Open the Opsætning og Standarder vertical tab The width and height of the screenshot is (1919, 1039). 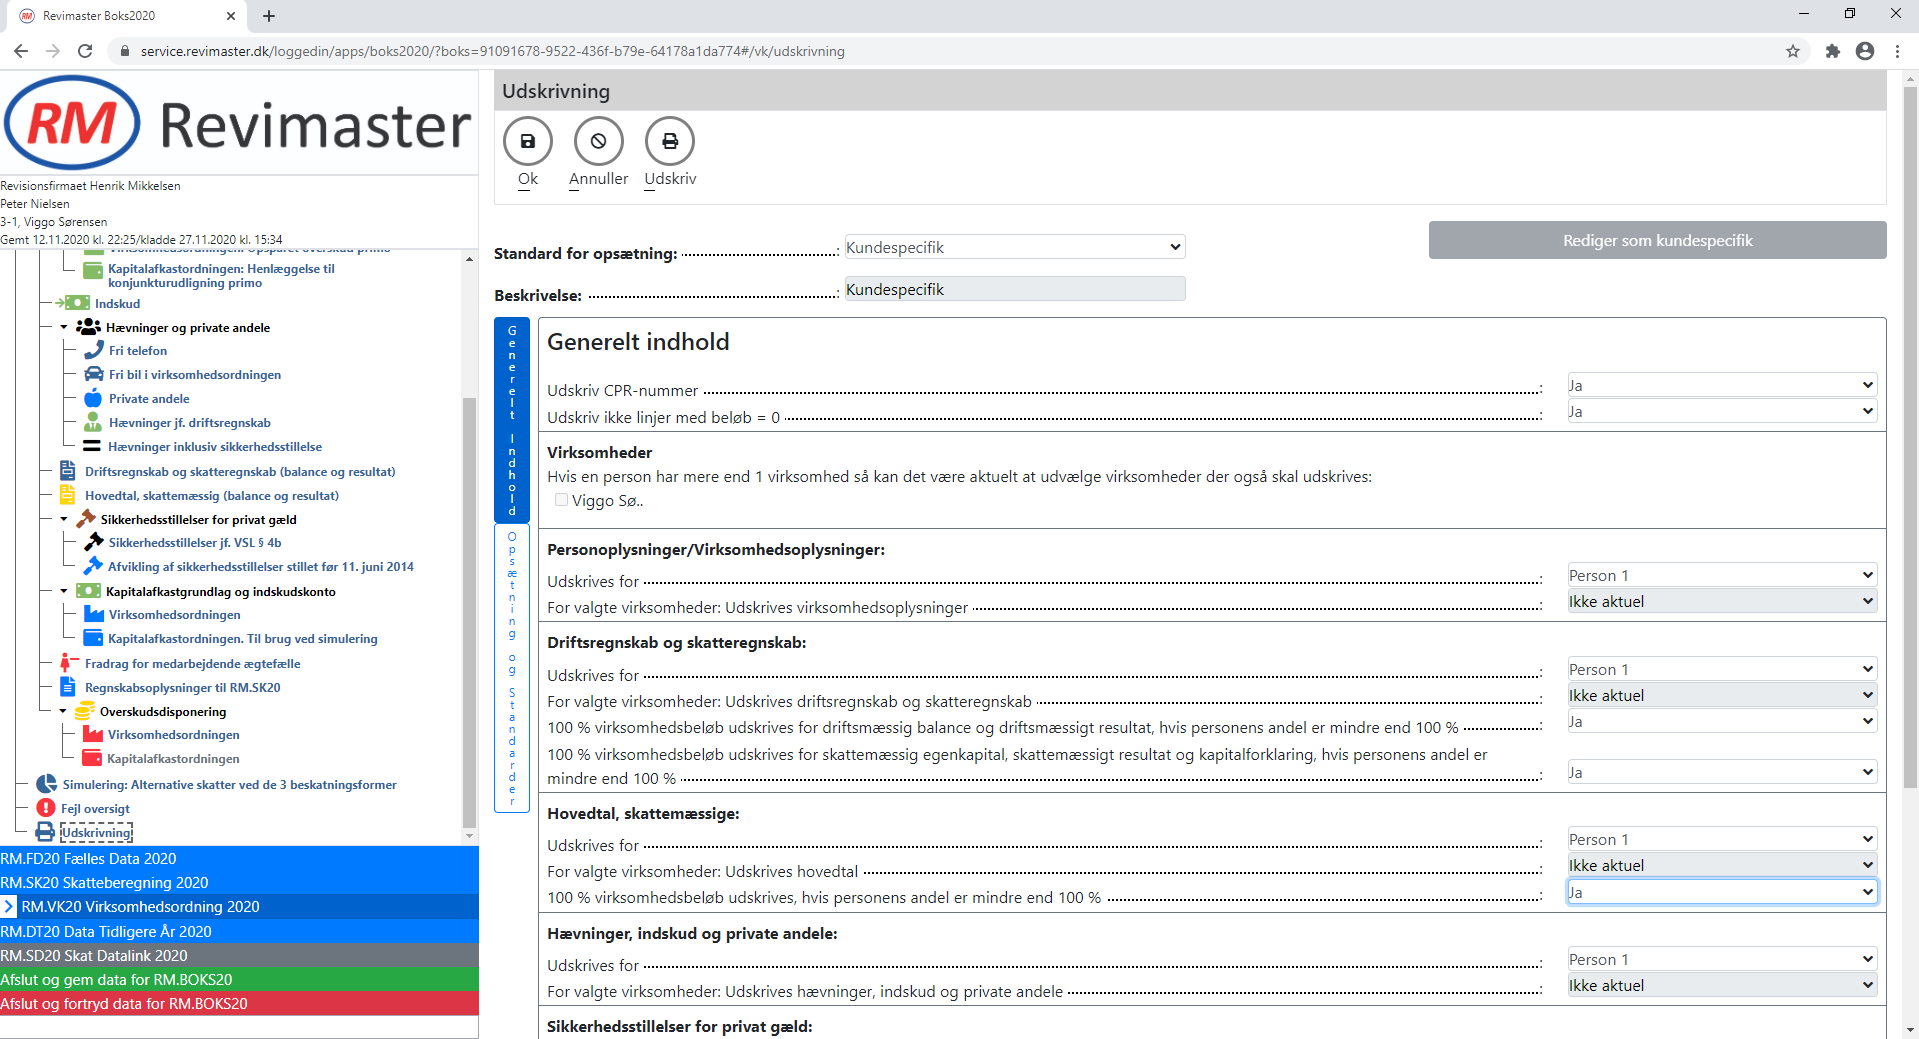pos(512,668)
